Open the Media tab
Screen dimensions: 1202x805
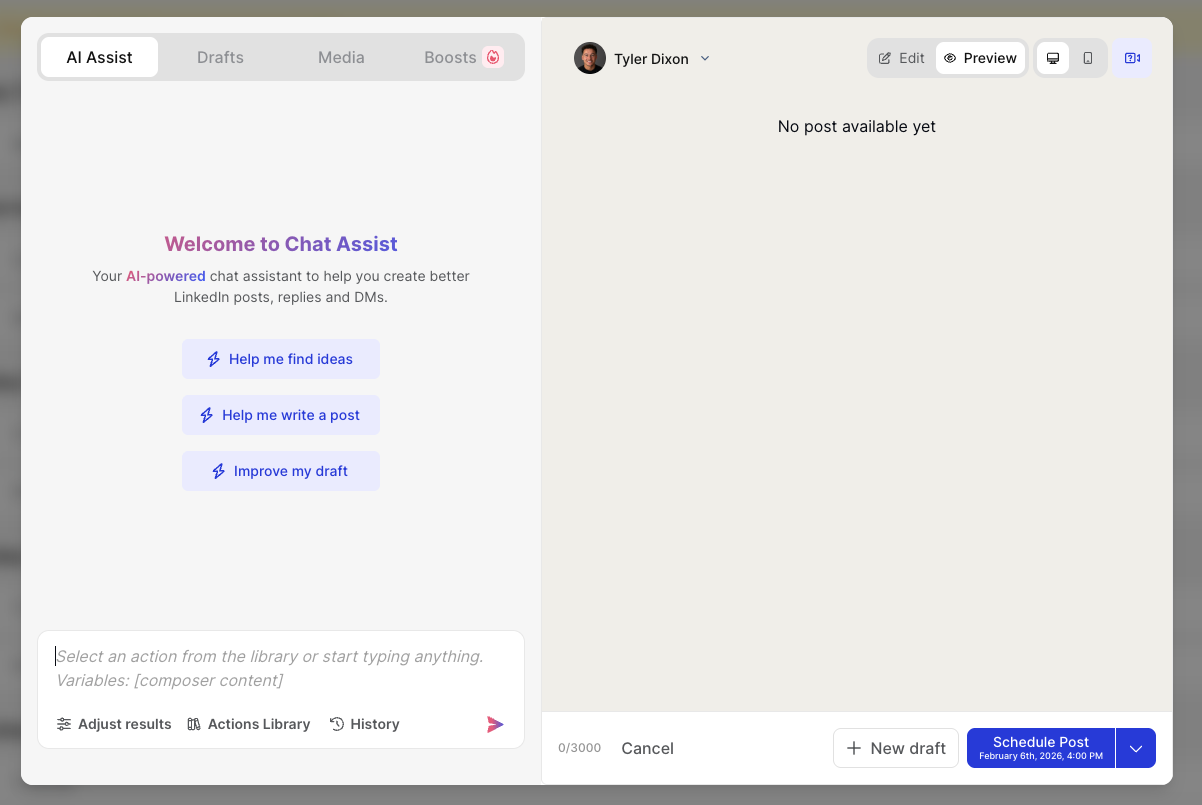341,57
